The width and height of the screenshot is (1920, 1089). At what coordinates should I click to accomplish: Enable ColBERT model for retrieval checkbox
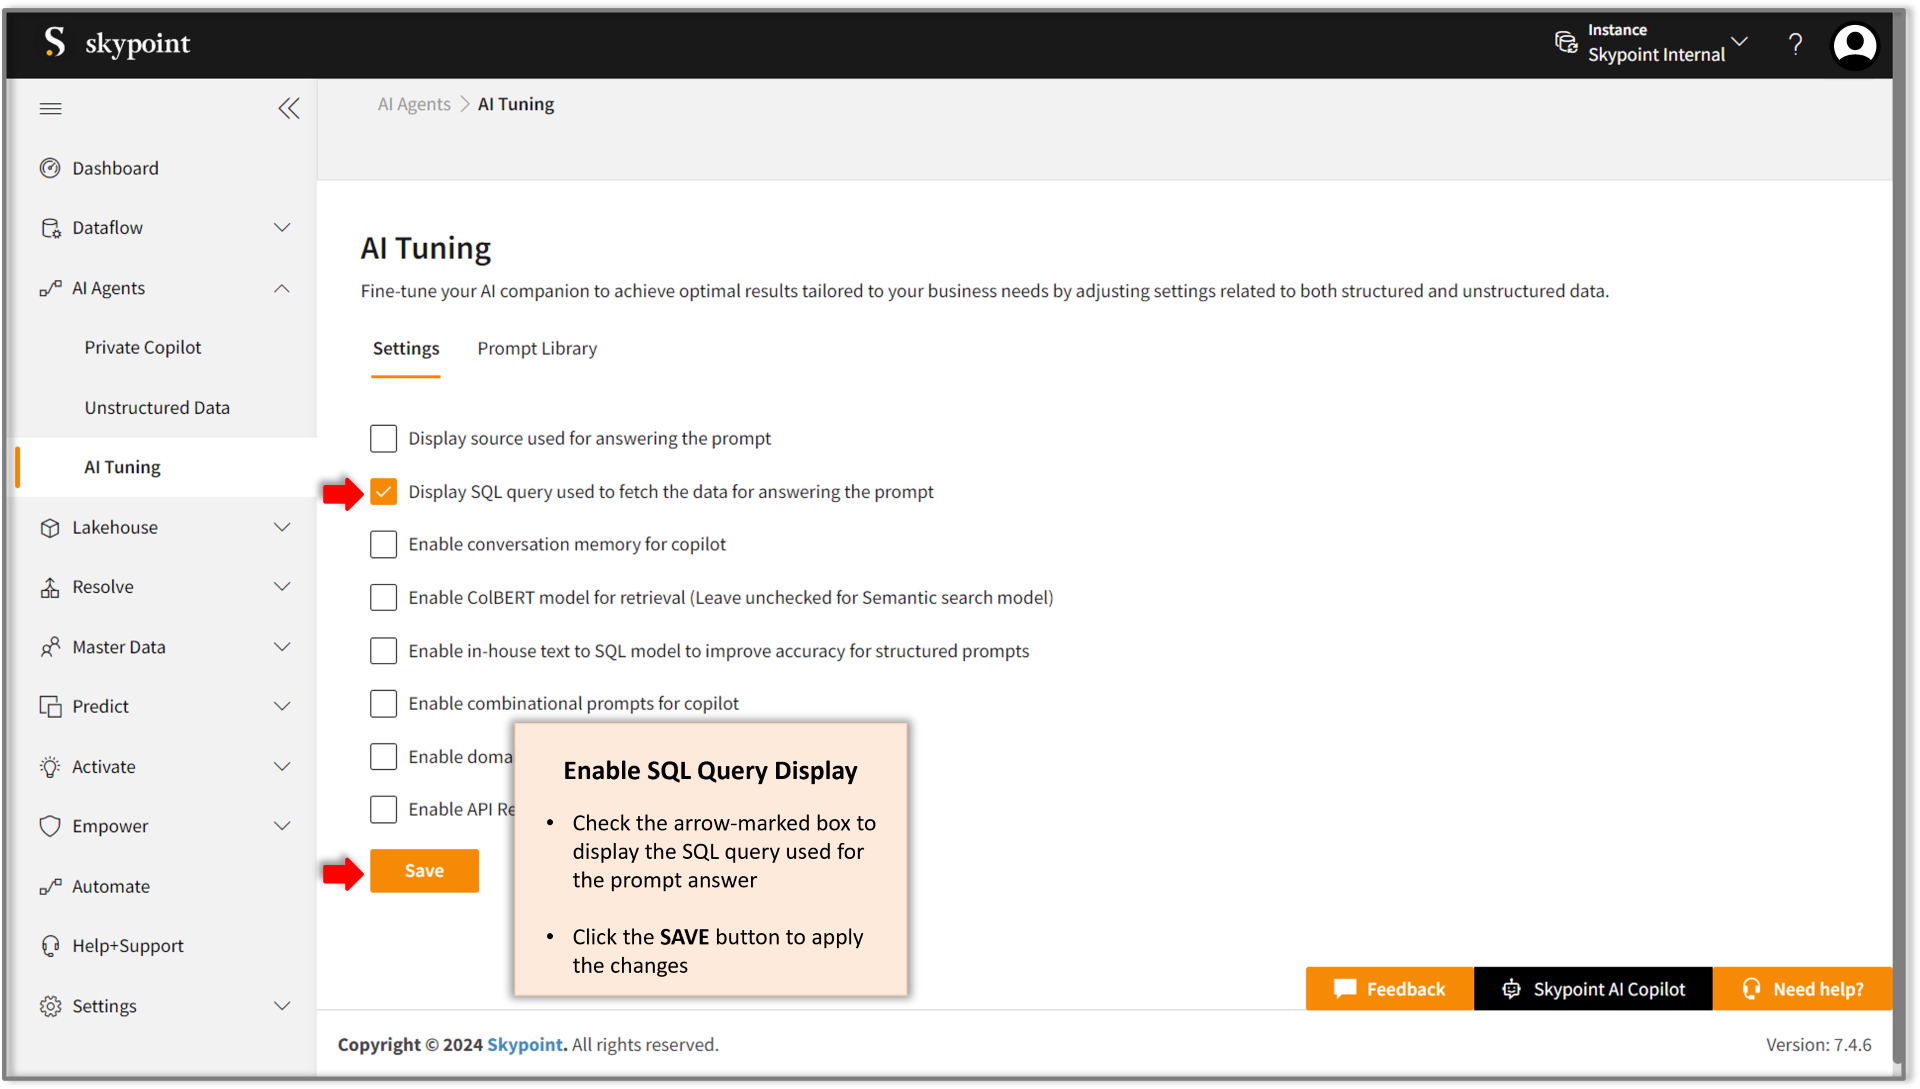coord(382,596)
